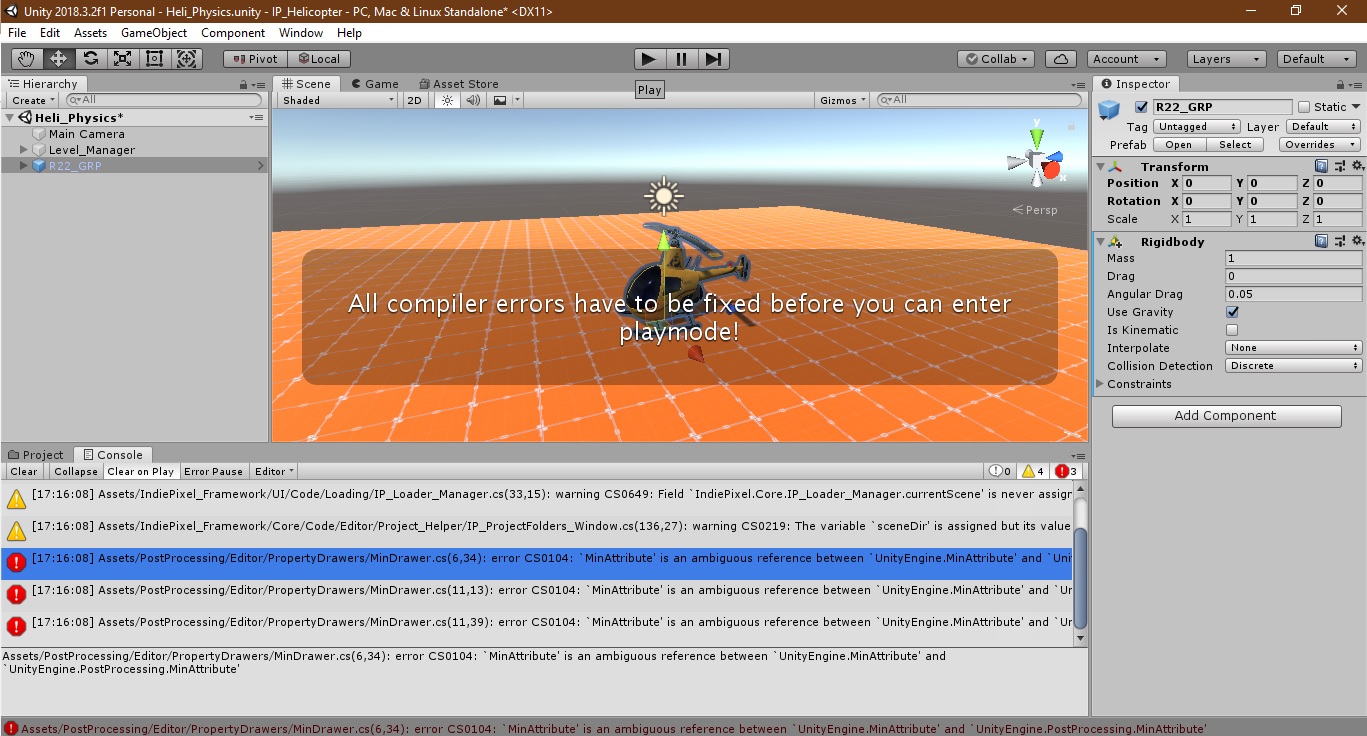The image size is (1367, 736).
Task: Open the Interpolate dropdown
Action: 1293,347
